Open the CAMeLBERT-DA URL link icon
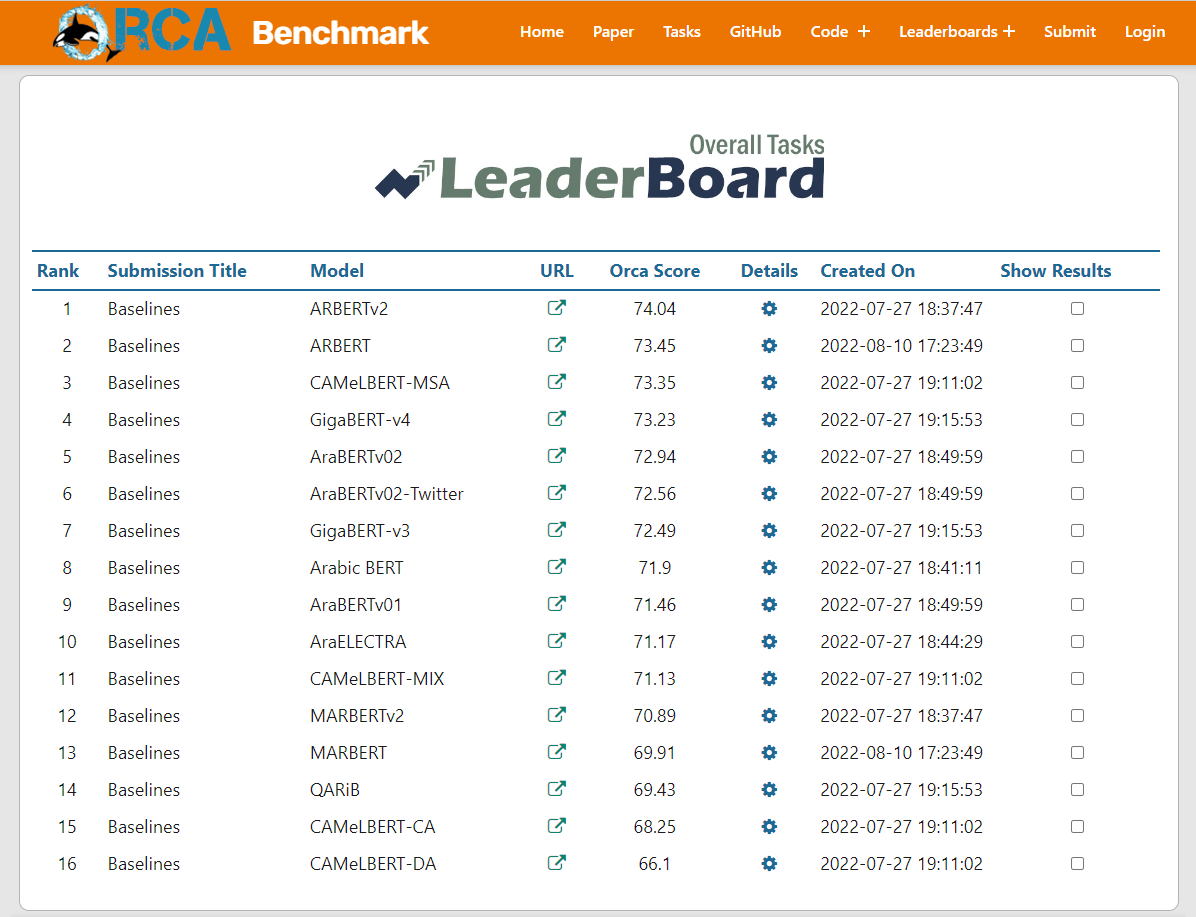 pyautogui.click(x=557, y=863)
